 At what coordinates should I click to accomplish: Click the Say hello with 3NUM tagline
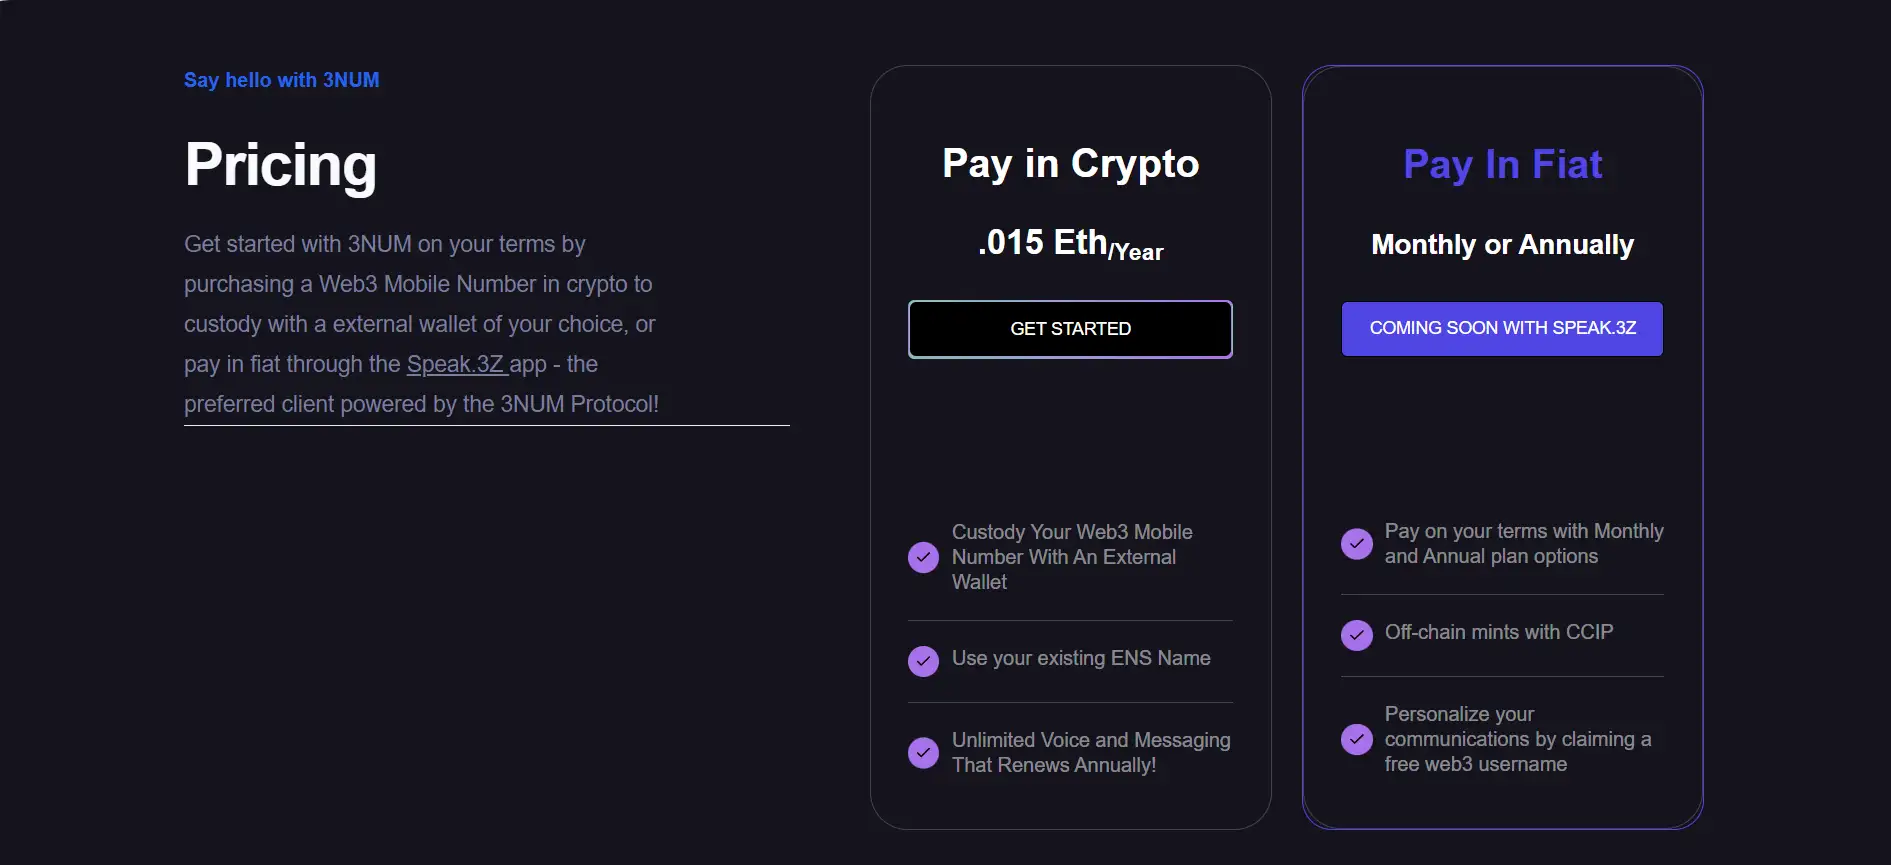pos(281,80)
